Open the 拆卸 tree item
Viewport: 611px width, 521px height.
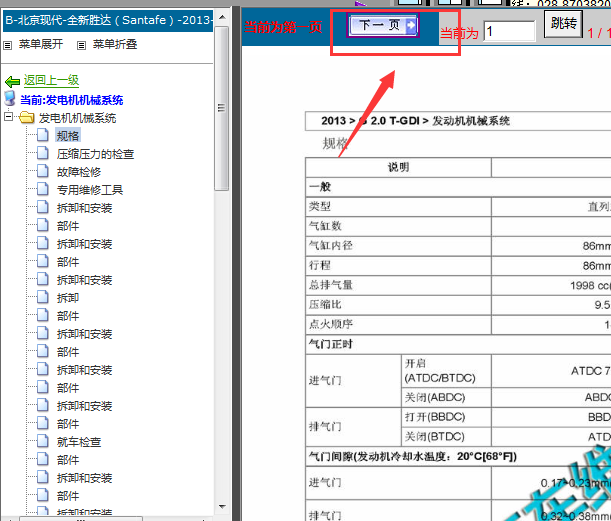tap(68, 298)
